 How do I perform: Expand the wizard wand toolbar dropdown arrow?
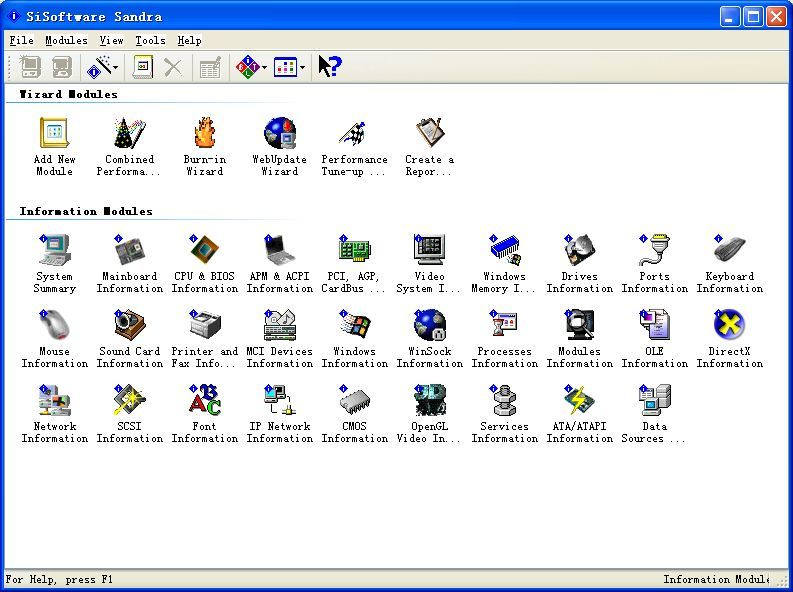pyautogui.click(x=116, y=68)
